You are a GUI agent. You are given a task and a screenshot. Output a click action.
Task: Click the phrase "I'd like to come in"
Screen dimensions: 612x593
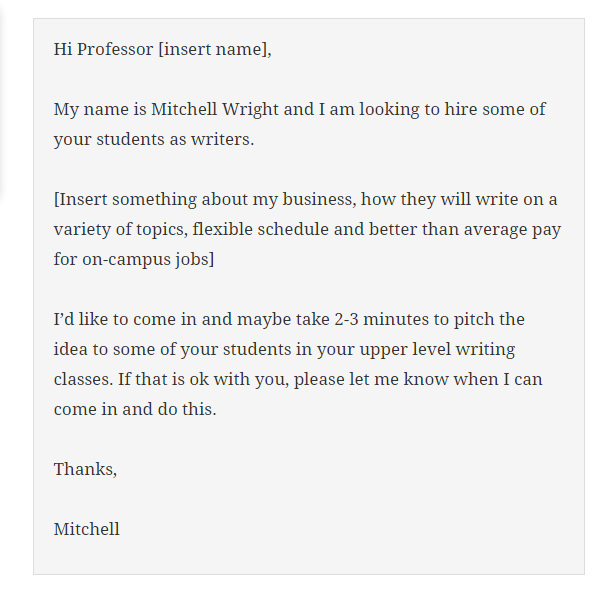pos(125,319)
